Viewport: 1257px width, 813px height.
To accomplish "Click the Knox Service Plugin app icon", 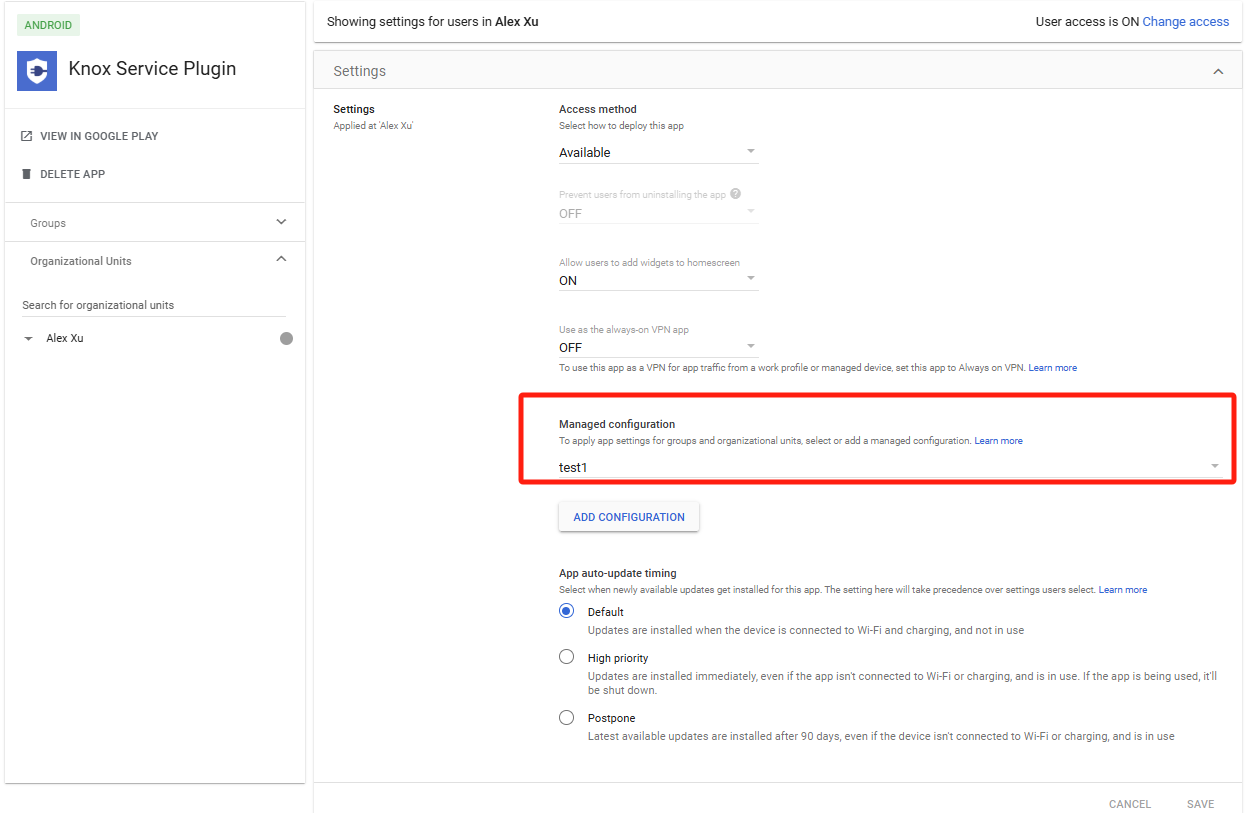I will point(37,70).
